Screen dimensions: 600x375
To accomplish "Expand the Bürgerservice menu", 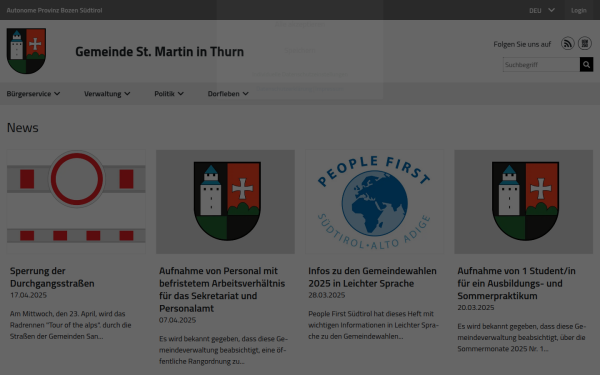I will tap(33, 94).
